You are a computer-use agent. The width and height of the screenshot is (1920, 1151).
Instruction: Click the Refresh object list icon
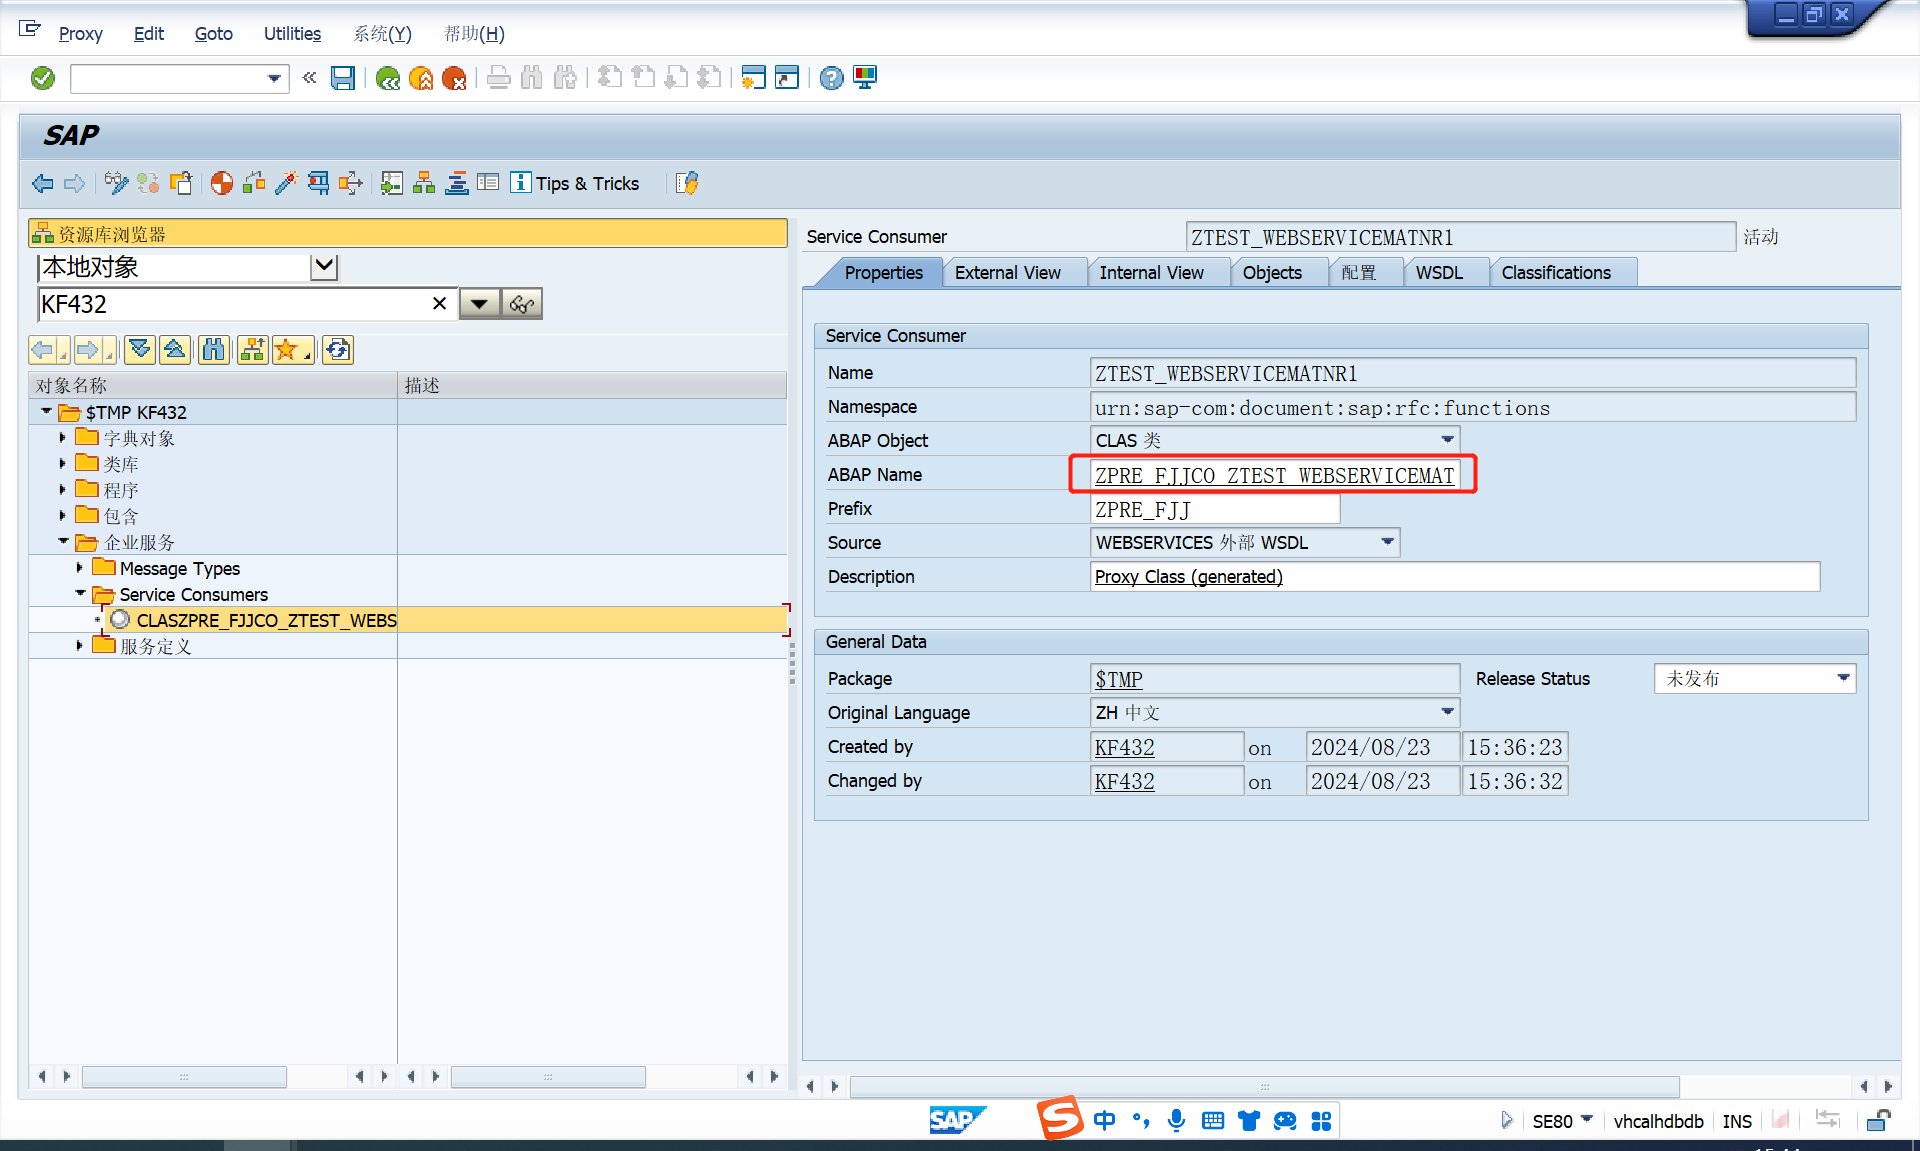[x=338, y=350]
